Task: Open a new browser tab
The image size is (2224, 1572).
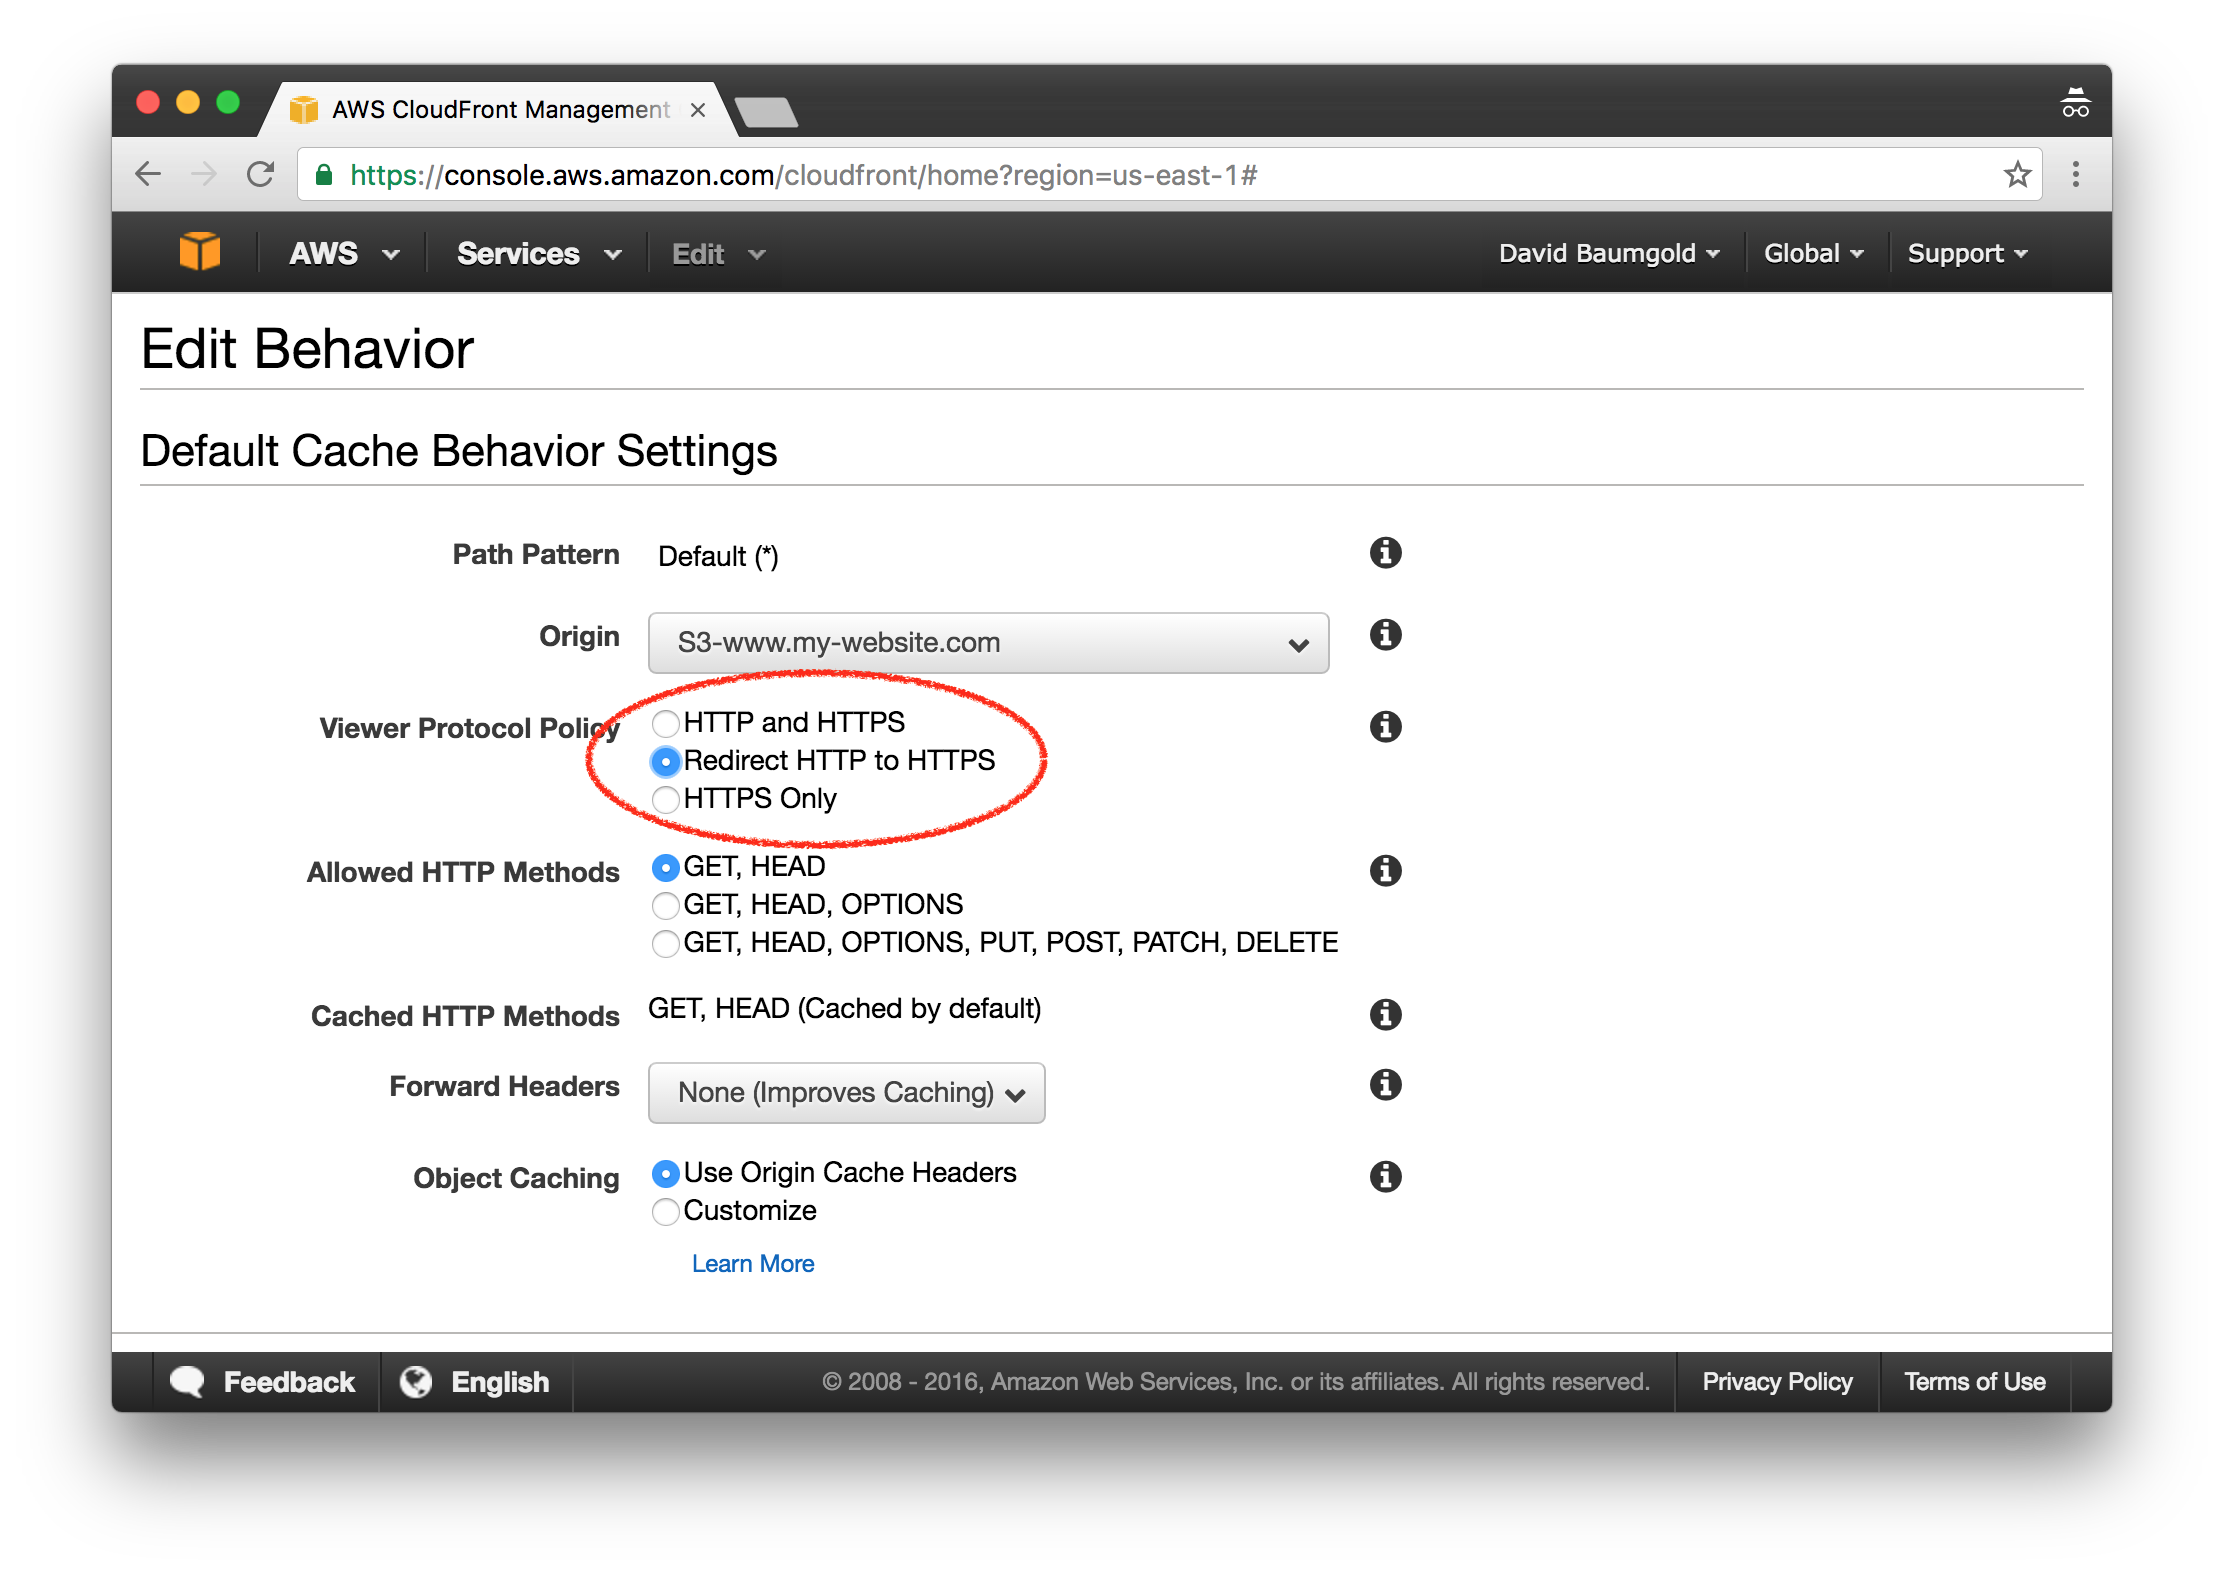Action: (766, 112)
